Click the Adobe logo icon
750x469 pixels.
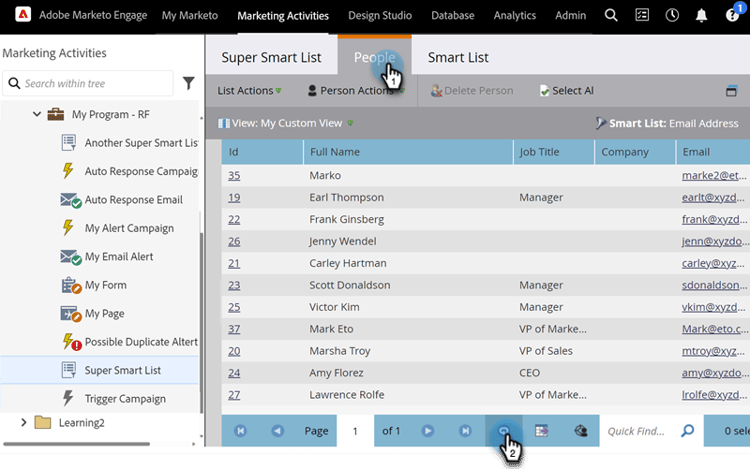[22, 14]
